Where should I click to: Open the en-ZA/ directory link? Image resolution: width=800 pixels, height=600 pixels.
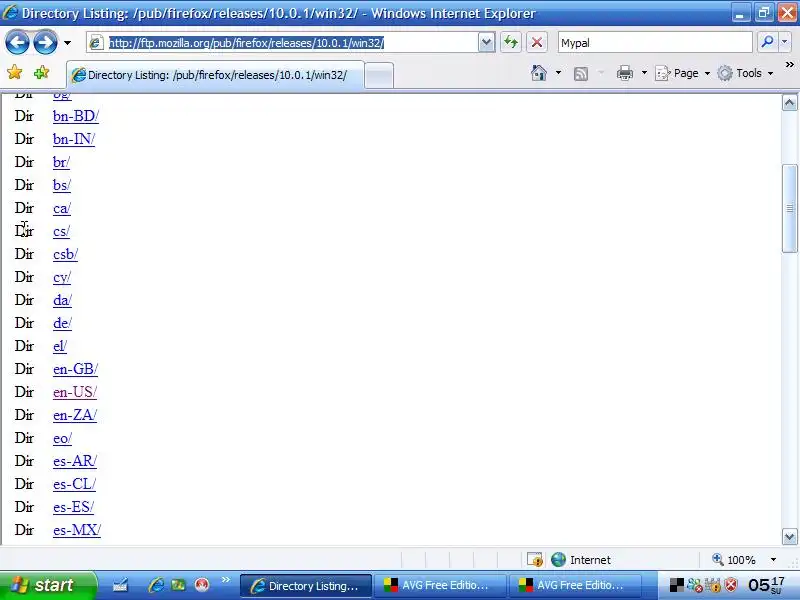coord(75,415)
